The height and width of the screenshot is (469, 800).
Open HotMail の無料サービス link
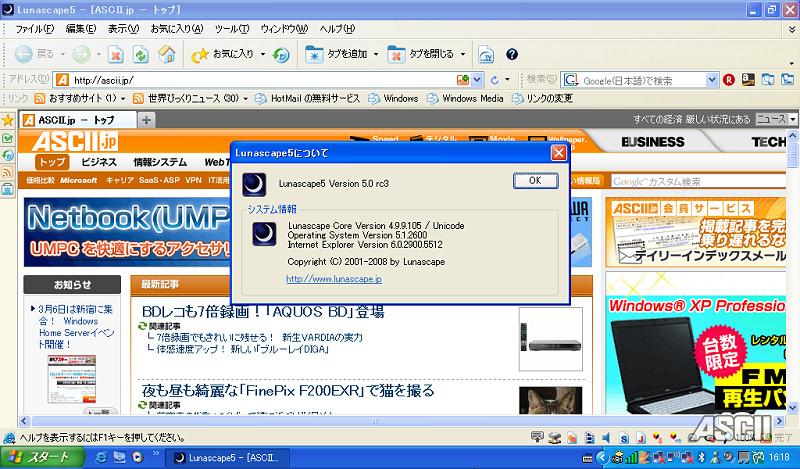pos(308,98)
